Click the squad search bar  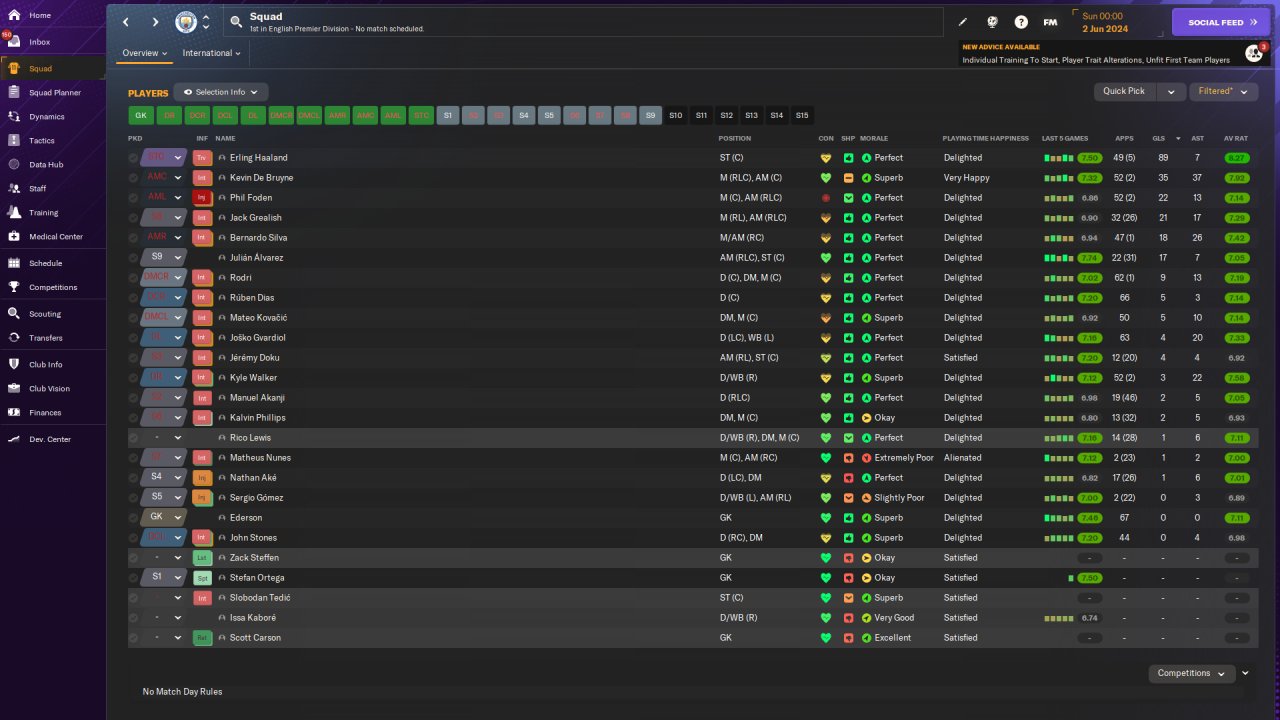pyautogui.click(x=584, y=22)
